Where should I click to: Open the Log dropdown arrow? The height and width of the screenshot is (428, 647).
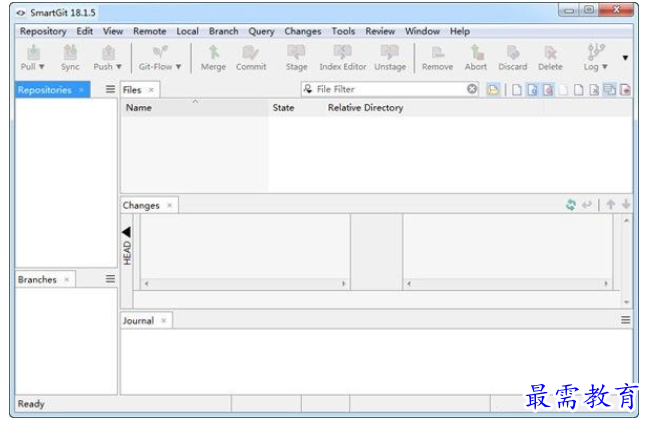(604, 66)
